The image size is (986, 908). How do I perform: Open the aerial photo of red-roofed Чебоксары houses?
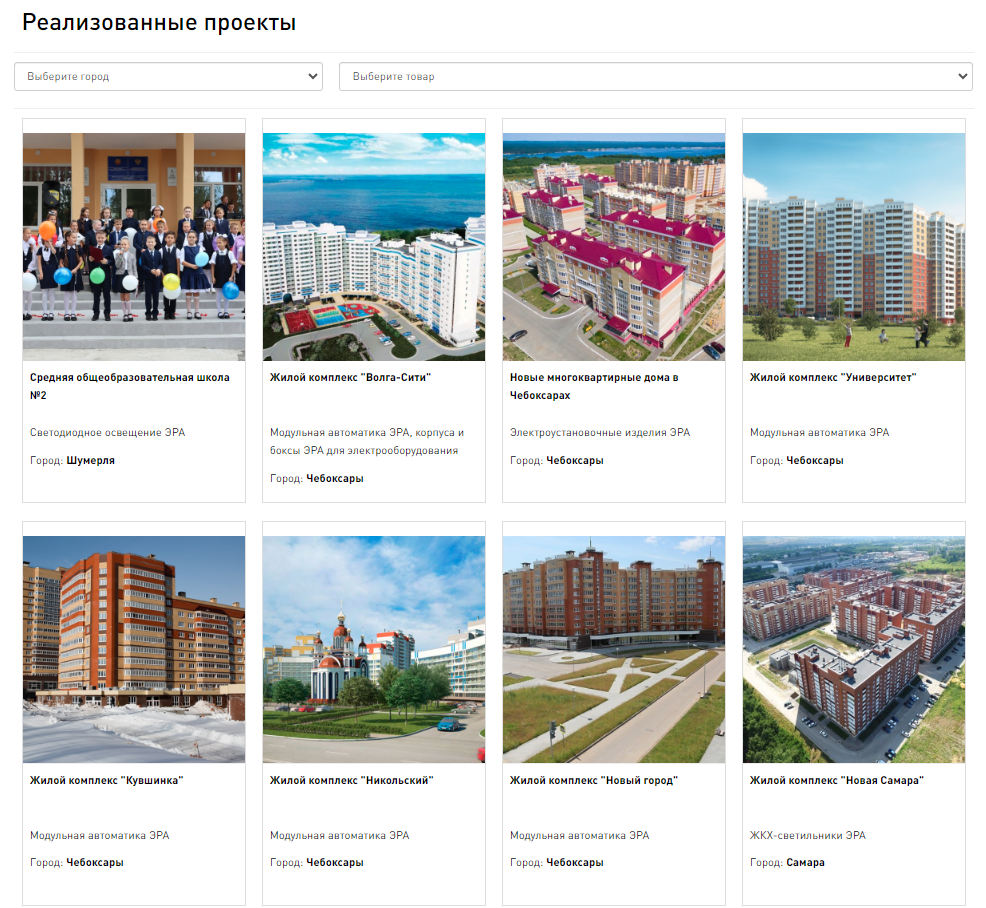coord(614,246)
